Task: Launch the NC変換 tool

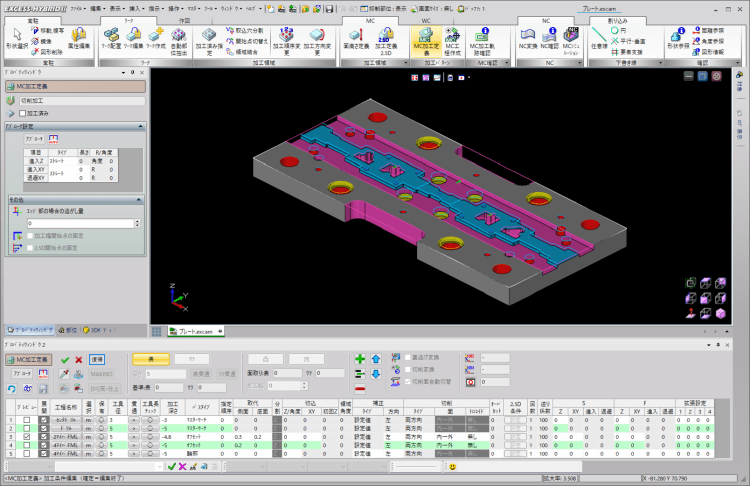Action: 528,38
